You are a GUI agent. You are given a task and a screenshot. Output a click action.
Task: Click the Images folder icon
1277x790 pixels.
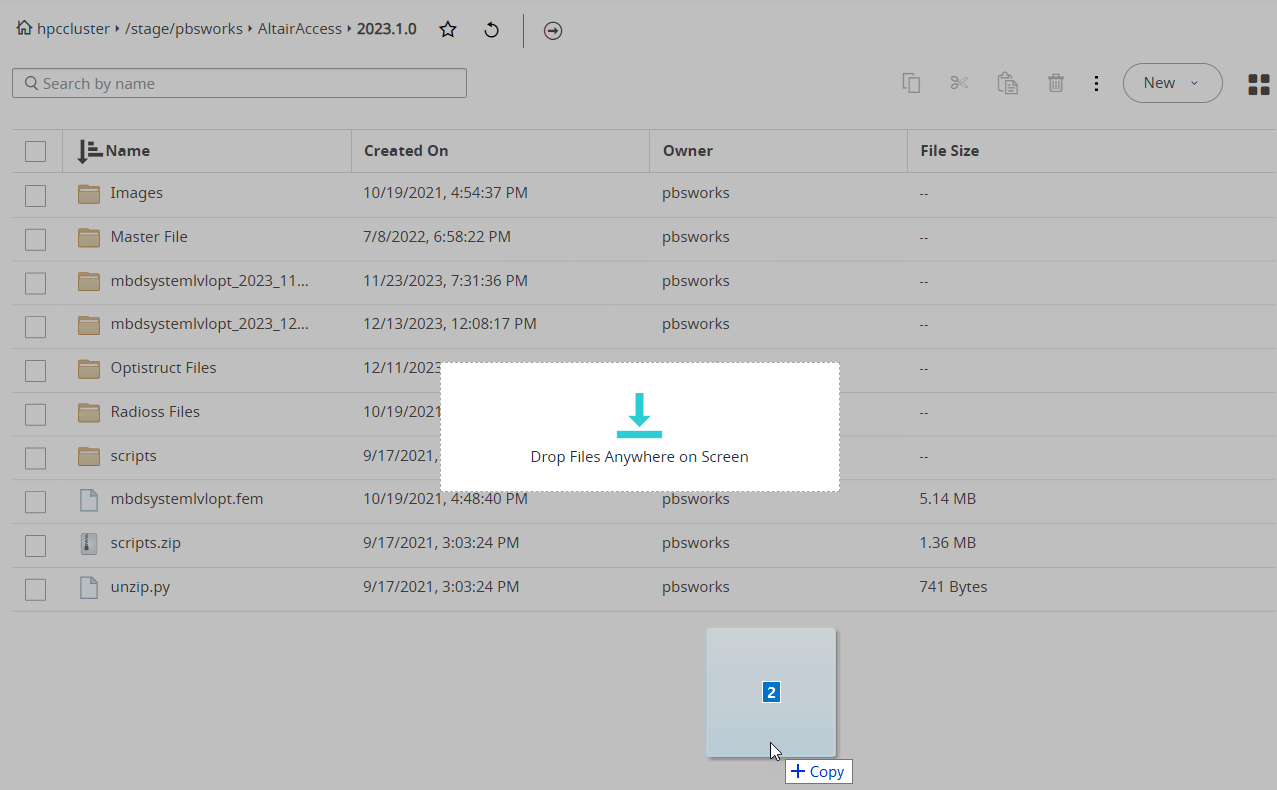[89, 193]
